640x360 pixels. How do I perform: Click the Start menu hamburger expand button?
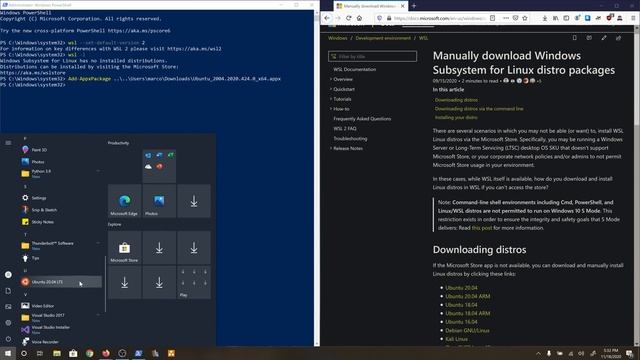(8, 142)
